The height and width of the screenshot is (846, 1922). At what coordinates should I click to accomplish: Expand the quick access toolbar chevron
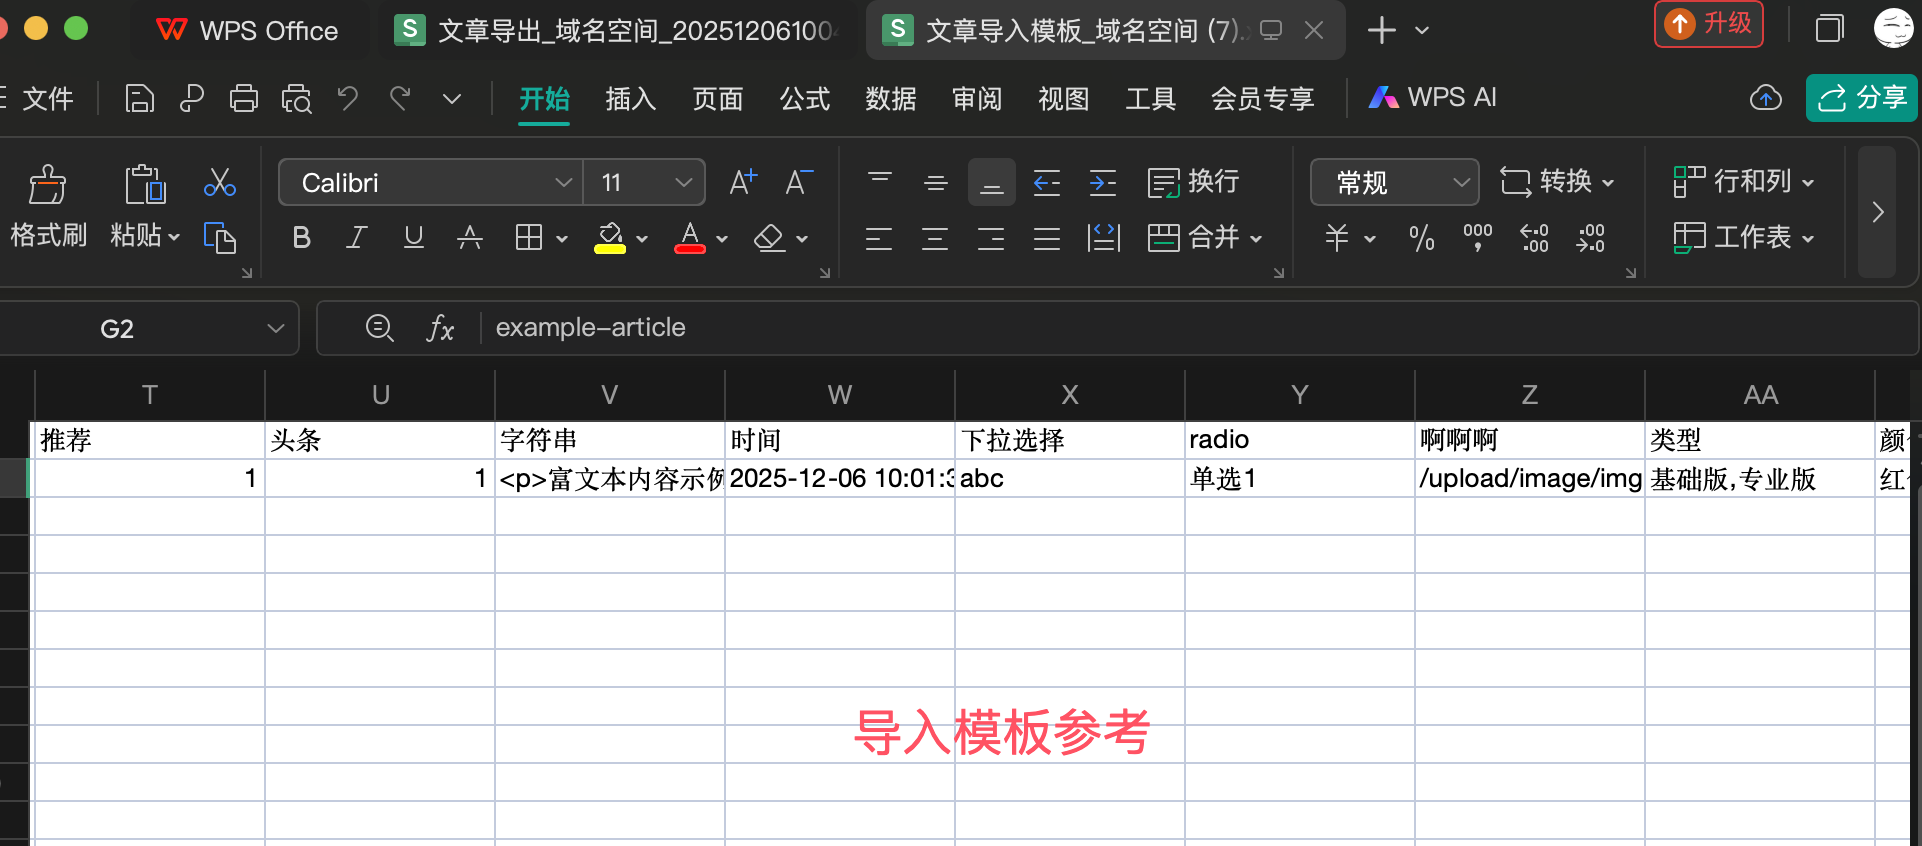click(452, 99)
